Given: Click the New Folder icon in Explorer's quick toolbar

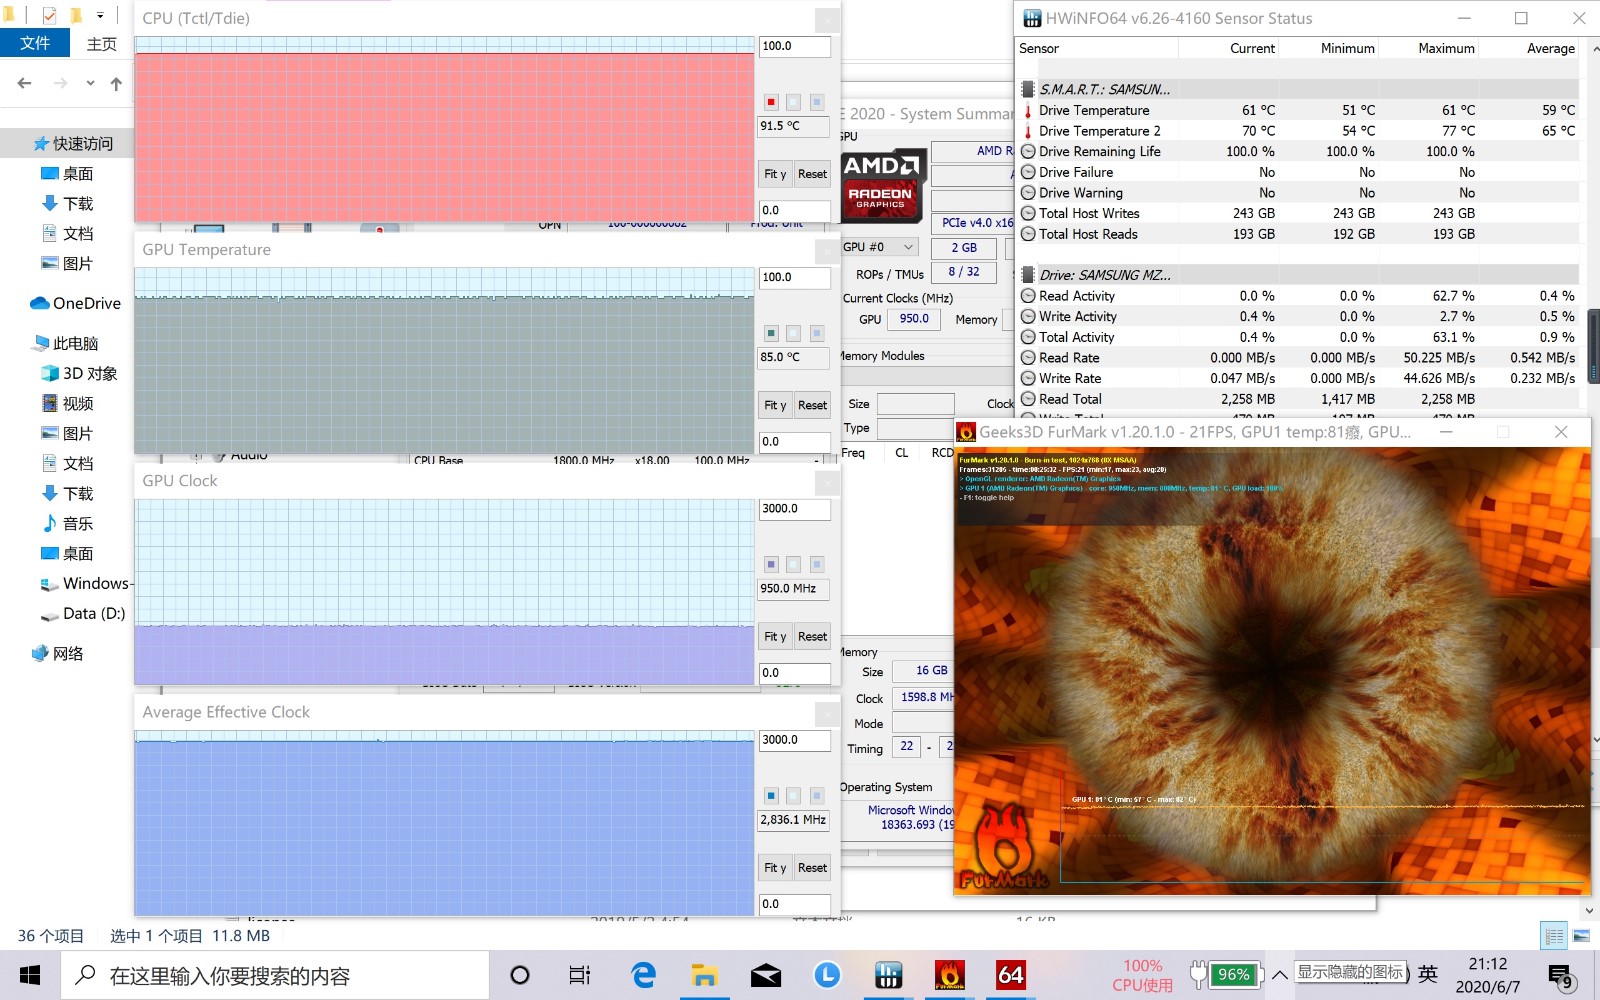Looking at the screenshot, I should click(x=76, y=16).
